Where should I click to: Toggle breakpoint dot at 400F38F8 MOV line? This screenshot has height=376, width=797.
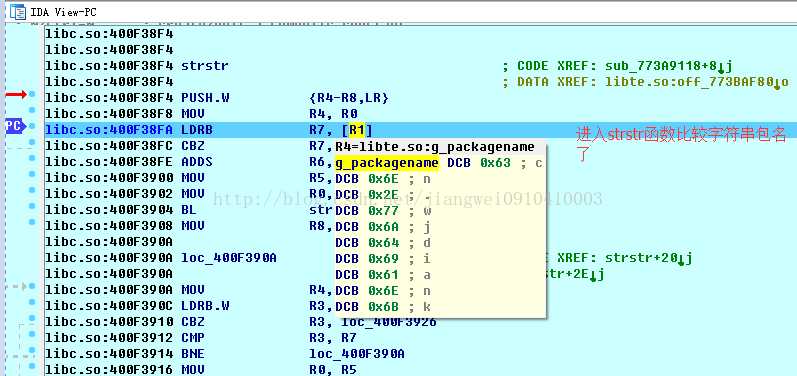point(32,110)
